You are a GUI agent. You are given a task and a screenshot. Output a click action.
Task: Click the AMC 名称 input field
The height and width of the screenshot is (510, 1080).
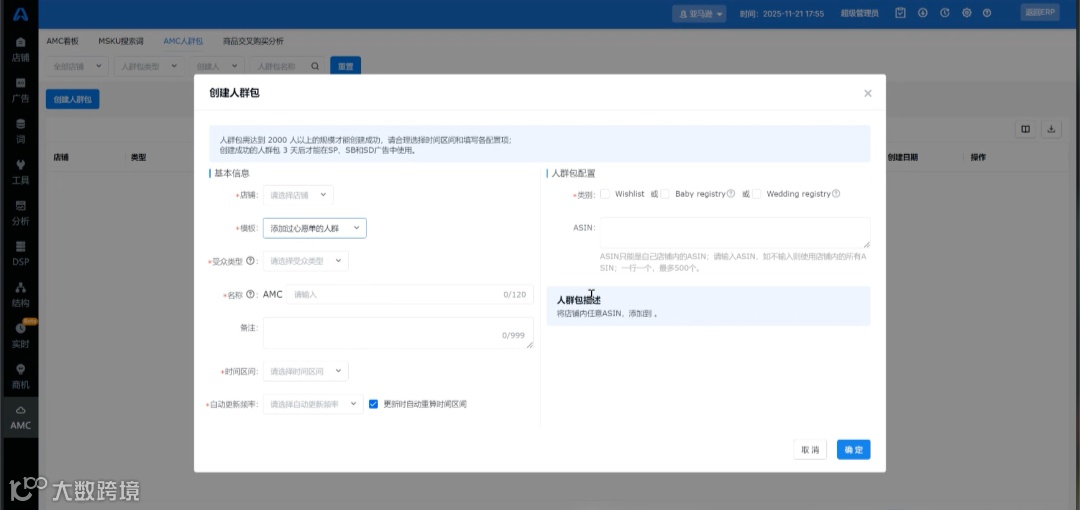coord(410,294)
